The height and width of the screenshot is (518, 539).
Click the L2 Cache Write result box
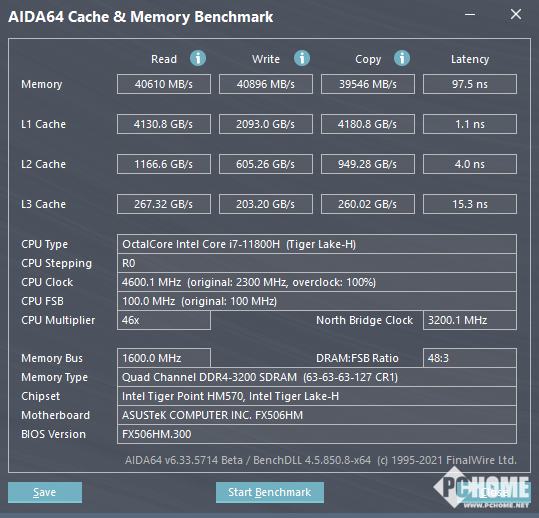266,164
